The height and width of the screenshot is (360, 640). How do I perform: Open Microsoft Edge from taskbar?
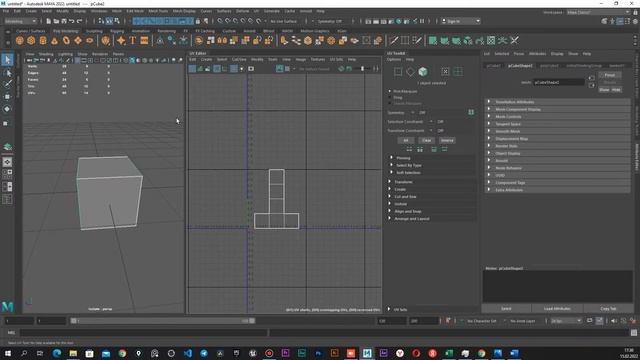(57, 353)
